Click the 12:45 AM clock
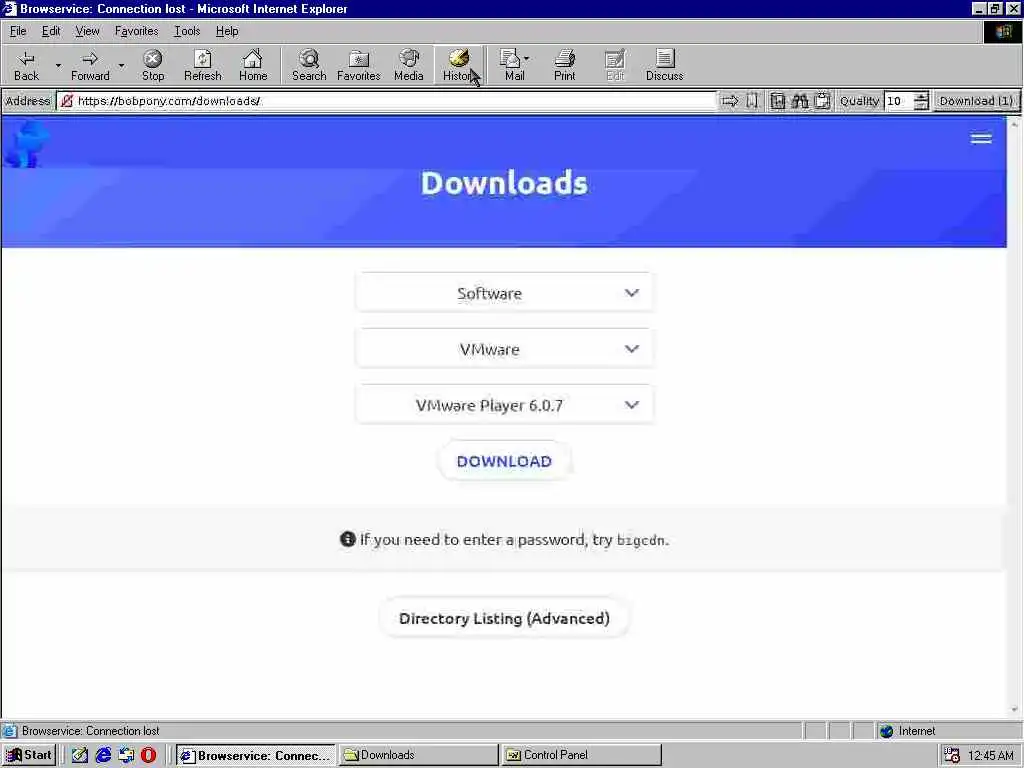This screenshot has height=768, width=1024. point(991,756)
